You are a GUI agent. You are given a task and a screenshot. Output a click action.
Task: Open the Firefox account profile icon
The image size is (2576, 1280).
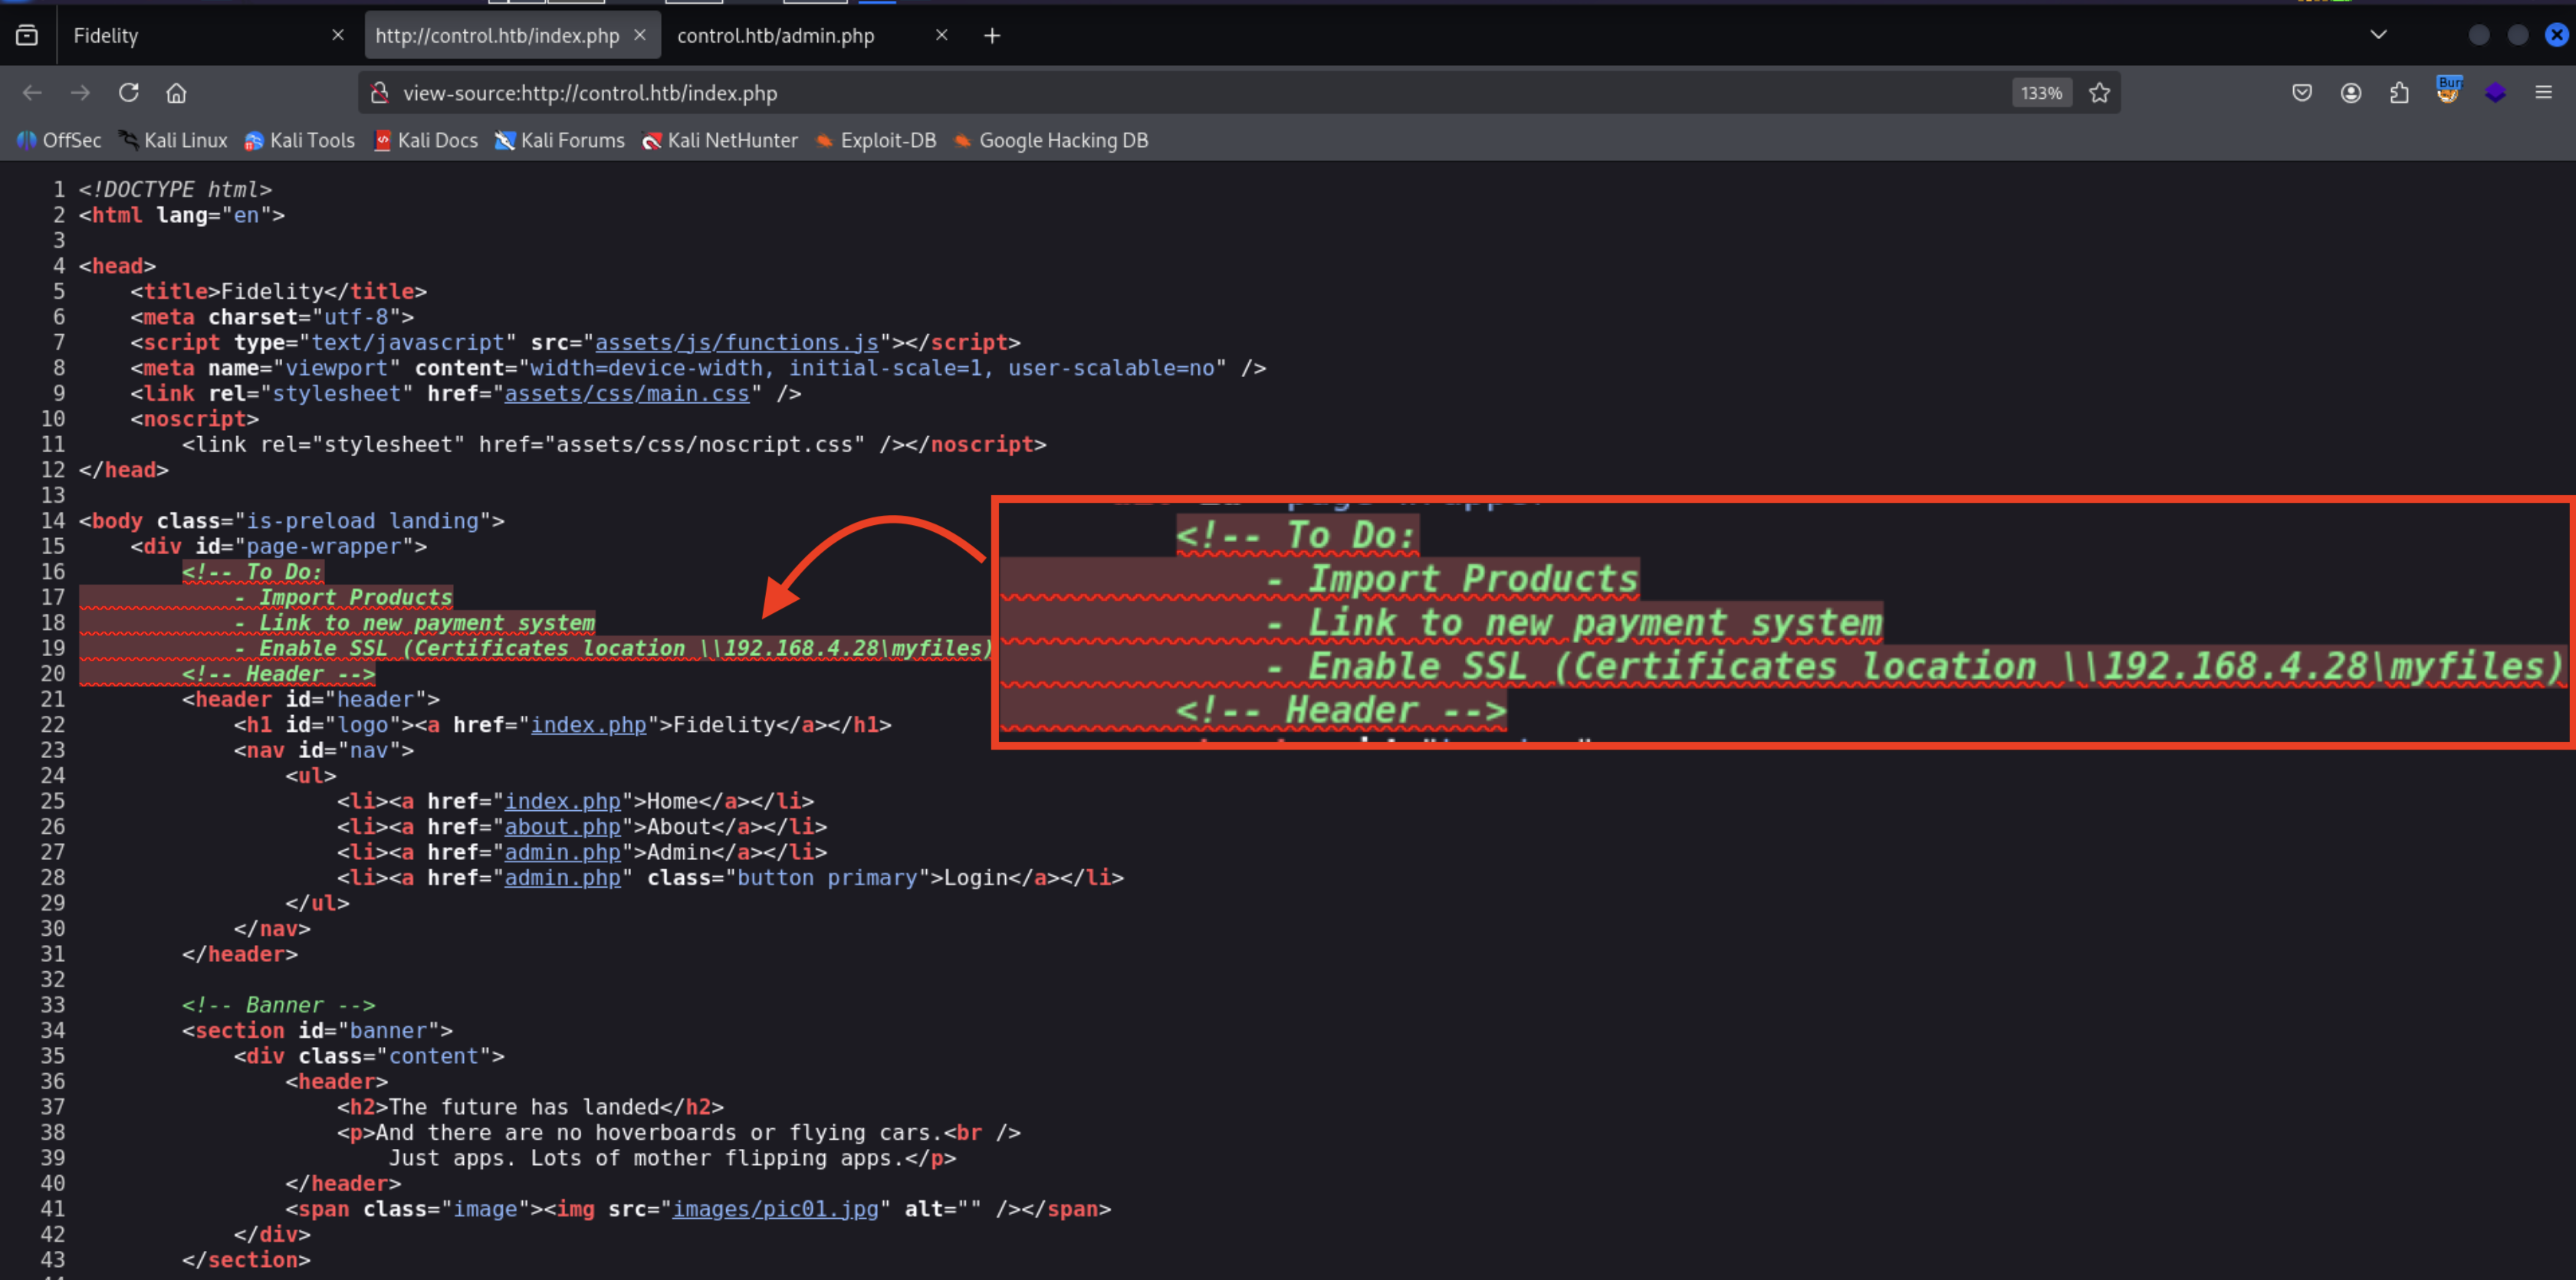click(x=2351, y=93)
